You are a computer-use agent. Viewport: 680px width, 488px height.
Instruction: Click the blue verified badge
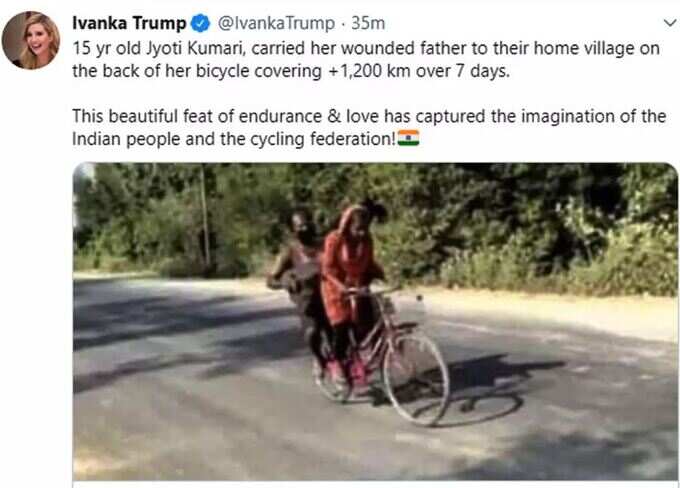pyautogui.click(x=200, y=23)
